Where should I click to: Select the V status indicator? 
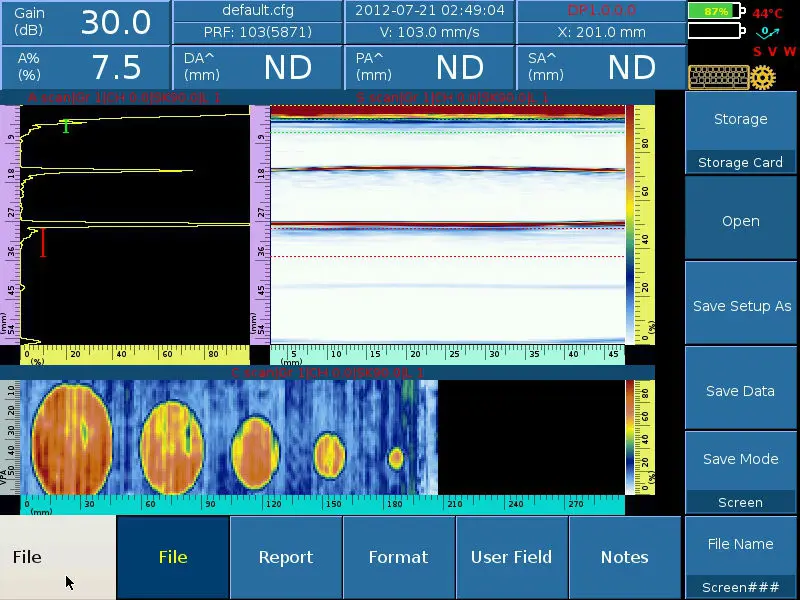774,50
